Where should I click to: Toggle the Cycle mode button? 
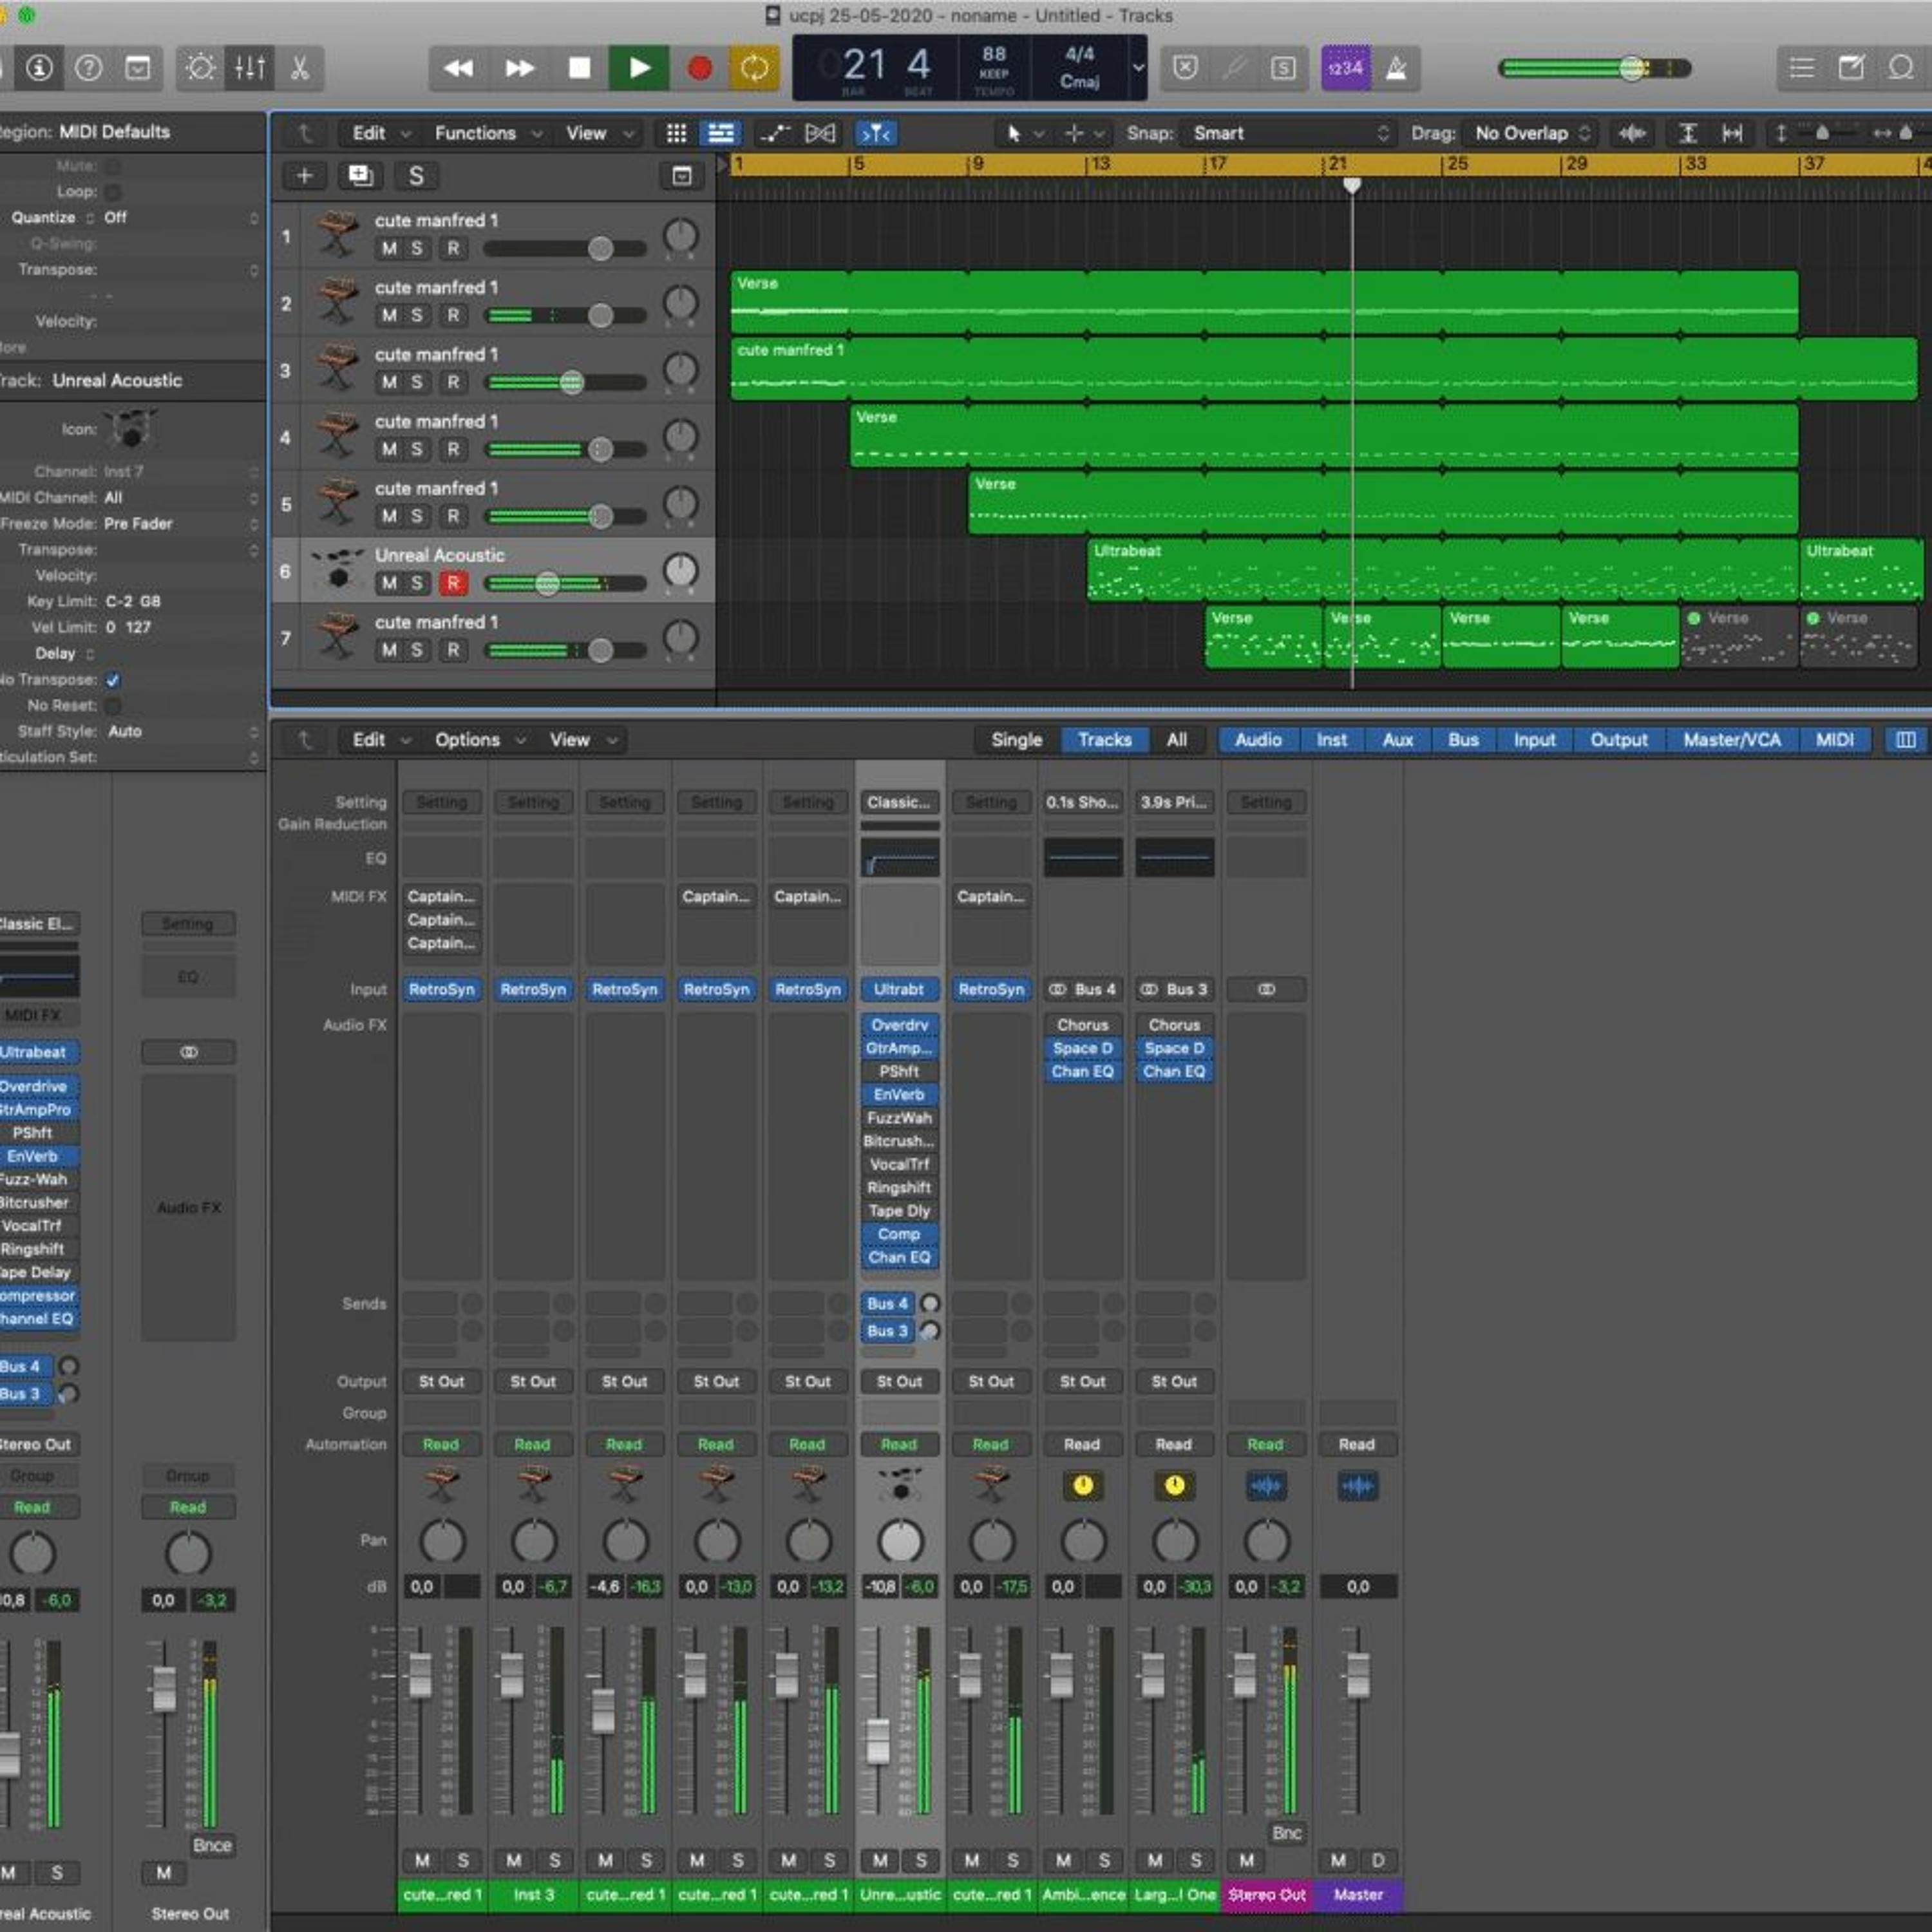pyautogui.click(x=754, y=68)
